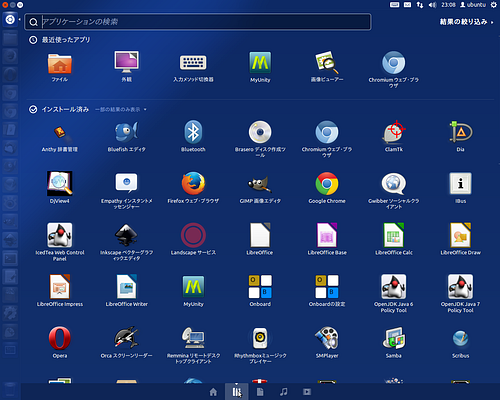Image resolution: width=500 pixels, height=400 pixels.
Task: Open the Files home folder app
Action: pyautogui.click(x=60, y=63)
